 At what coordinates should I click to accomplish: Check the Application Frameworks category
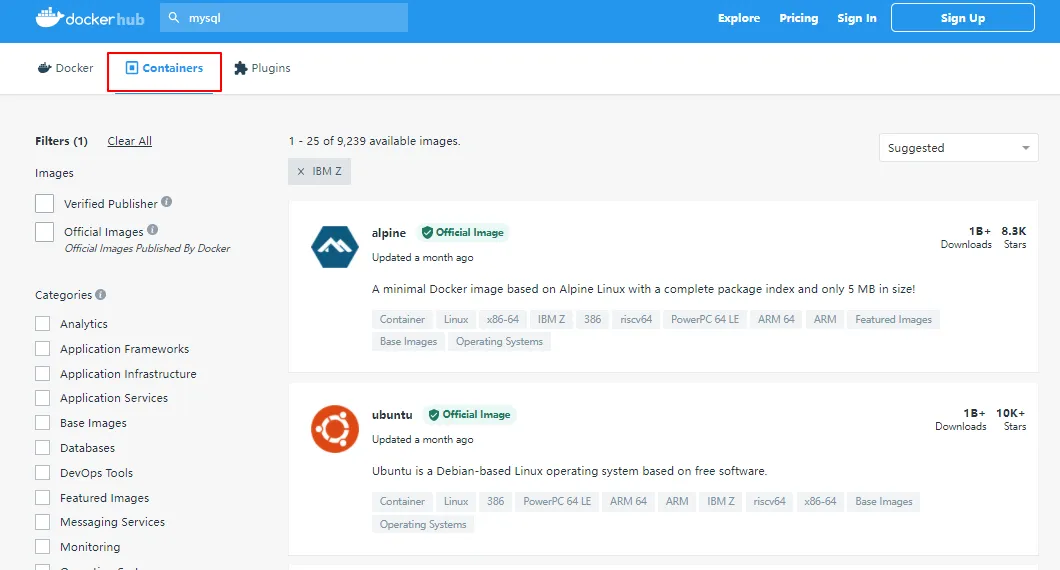pyautogui.click(x=43, y=348)
